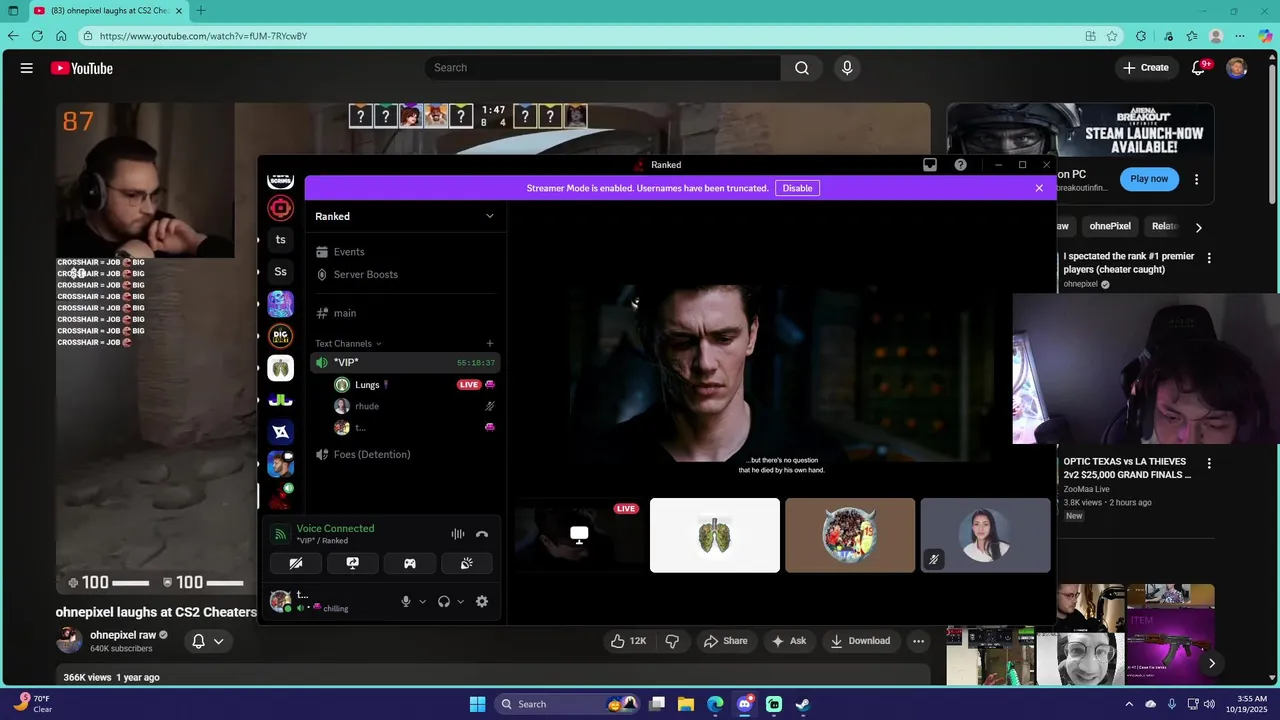The image size is (1280, 720).
Task: Open a new browser tab
Action: tap(201, 11)
